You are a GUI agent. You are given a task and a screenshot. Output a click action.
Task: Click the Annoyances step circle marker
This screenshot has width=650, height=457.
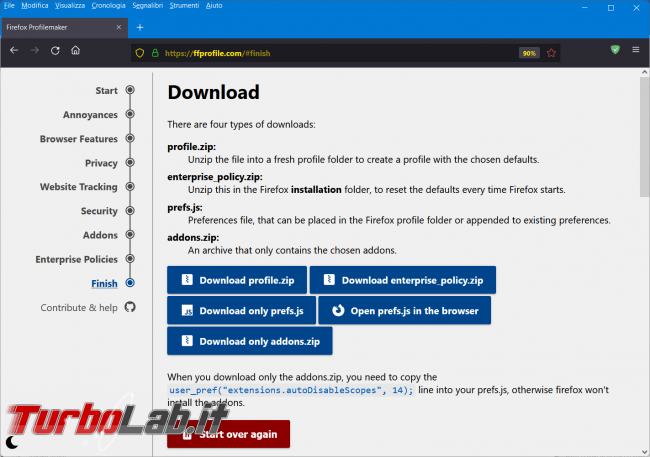click(130, 114)
